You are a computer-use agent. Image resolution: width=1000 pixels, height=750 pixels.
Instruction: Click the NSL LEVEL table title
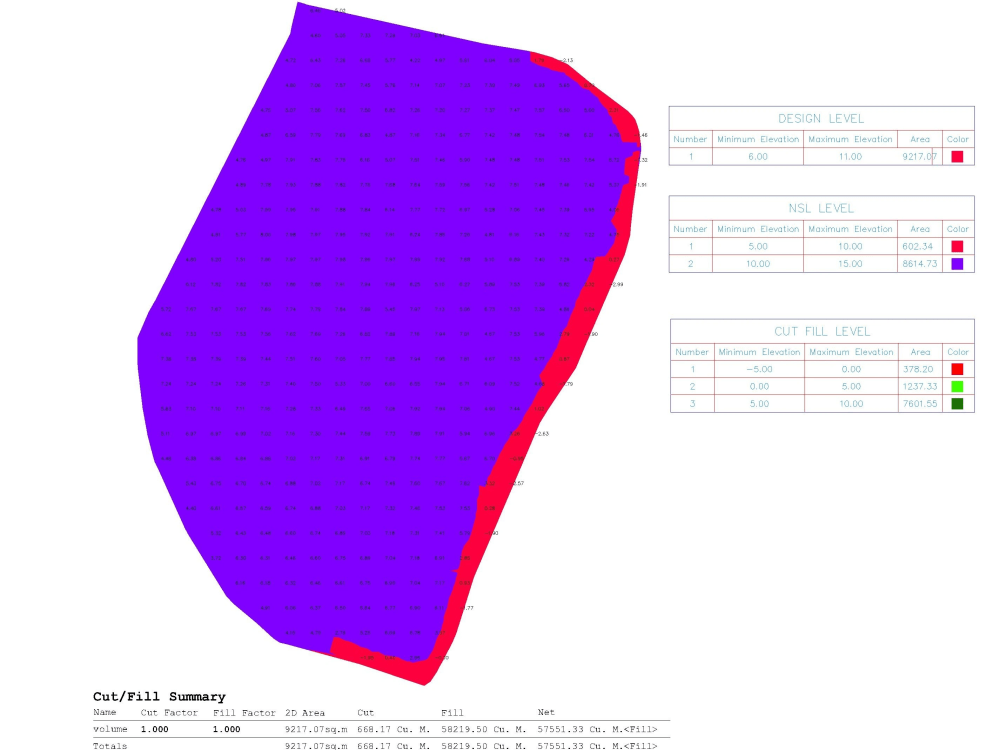pos(820,208)
